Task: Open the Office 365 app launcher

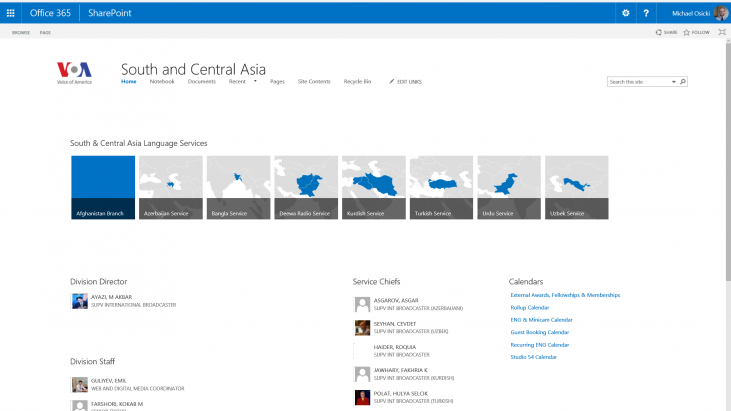Action: pos(10,13)
